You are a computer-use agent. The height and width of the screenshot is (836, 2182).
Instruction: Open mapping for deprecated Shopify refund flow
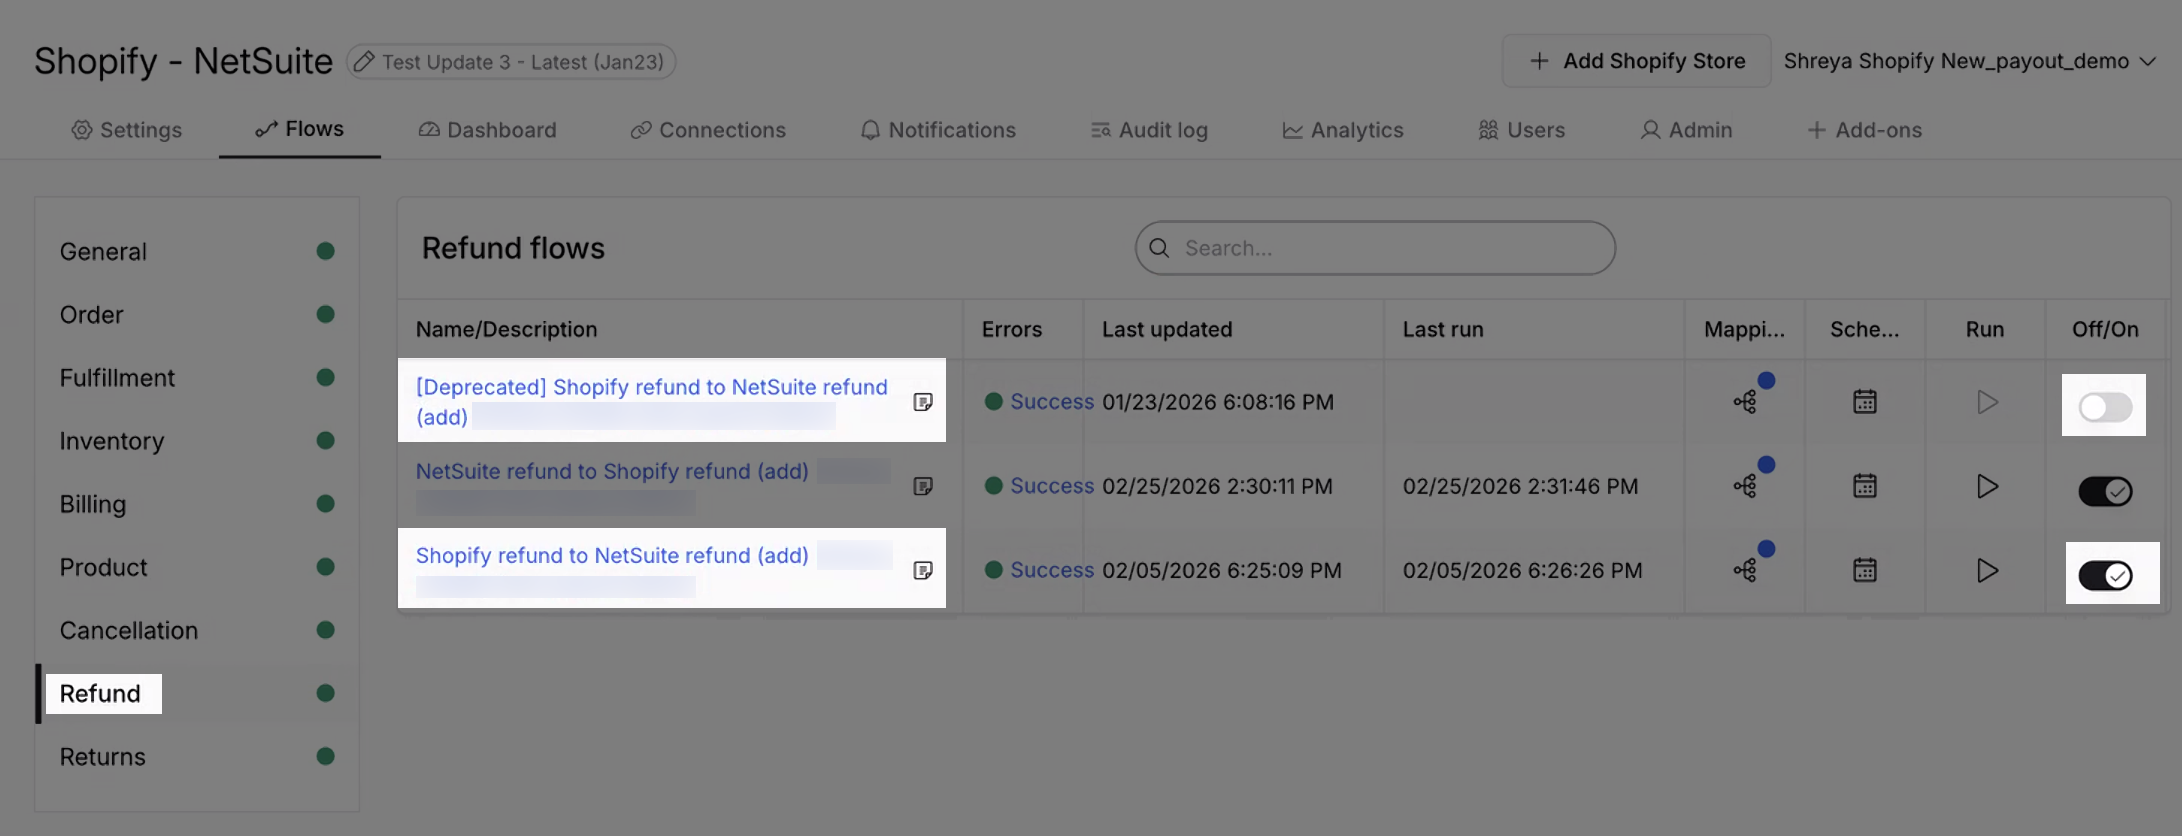click(1745, 402)
